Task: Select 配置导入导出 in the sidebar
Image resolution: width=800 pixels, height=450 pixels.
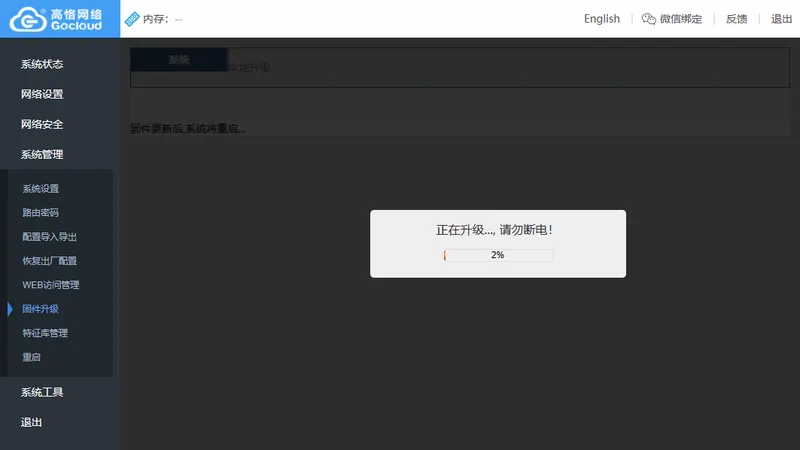Action: [49, 237]
